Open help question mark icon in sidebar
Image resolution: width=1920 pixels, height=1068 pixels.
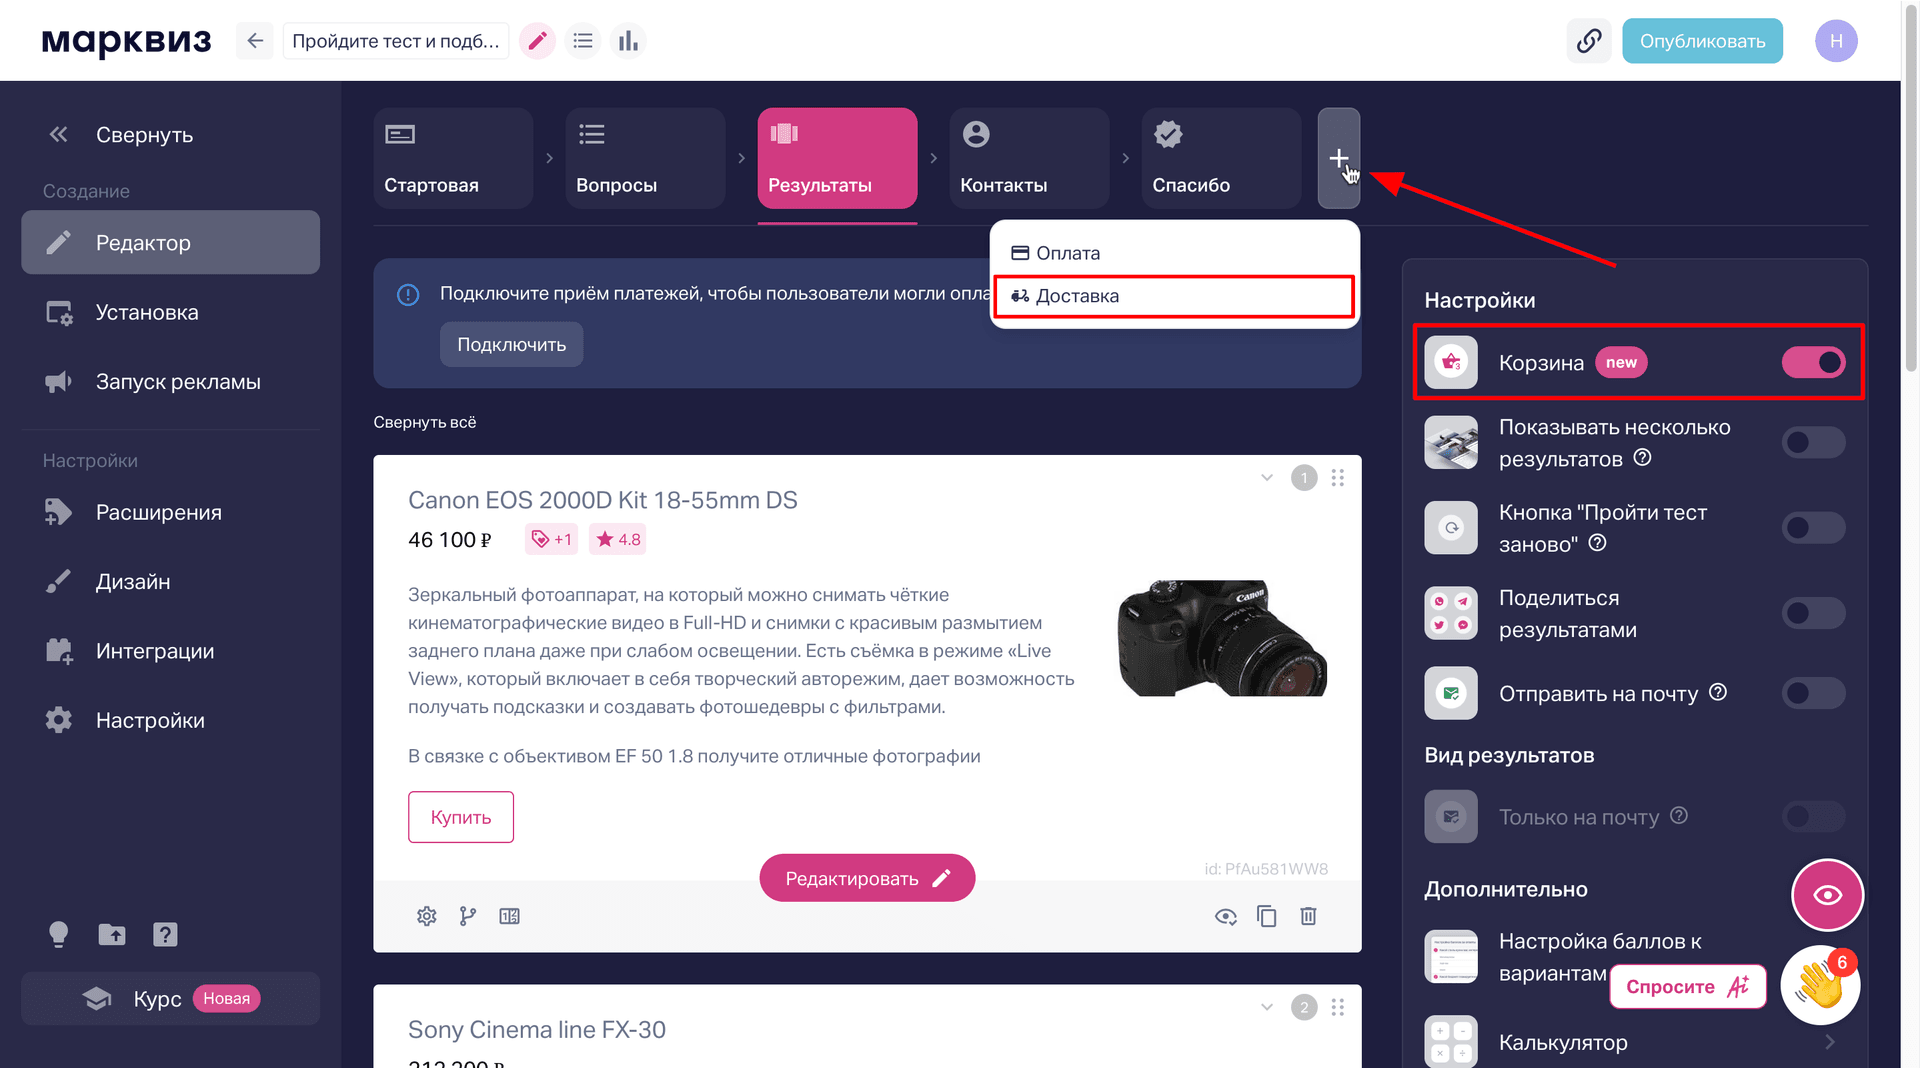pyautogui.click(x=165, y=934)
